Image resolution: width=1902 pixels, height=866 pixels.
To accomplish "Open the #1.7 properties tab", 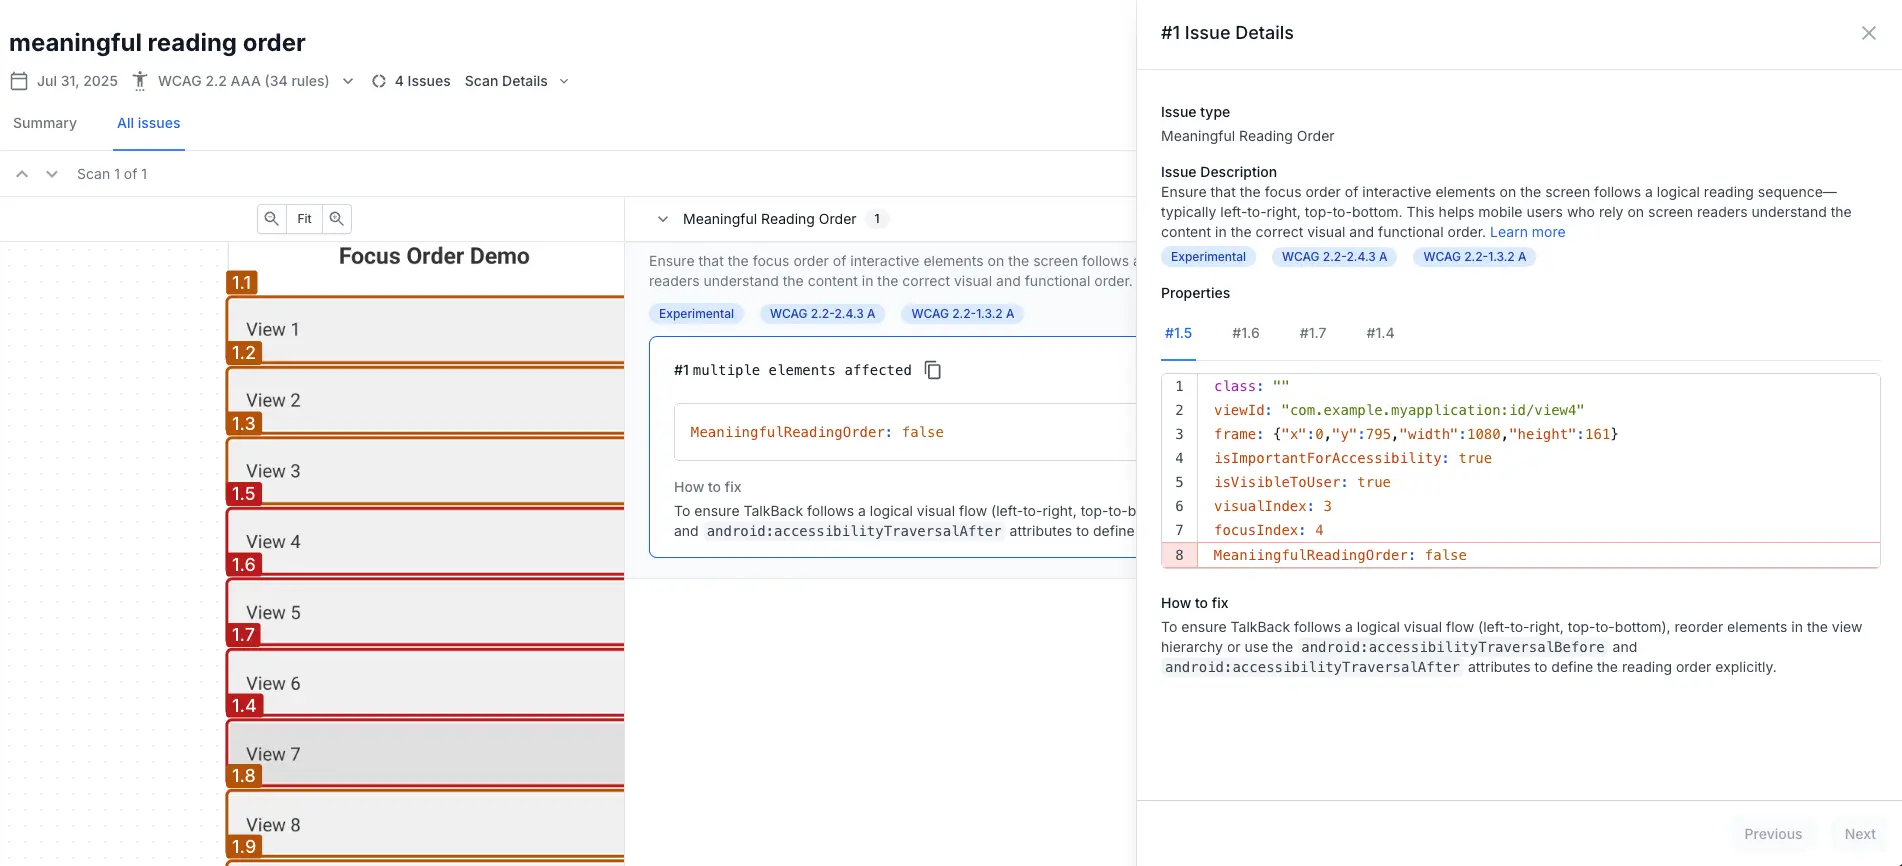I will click(x=1312, y=333).
